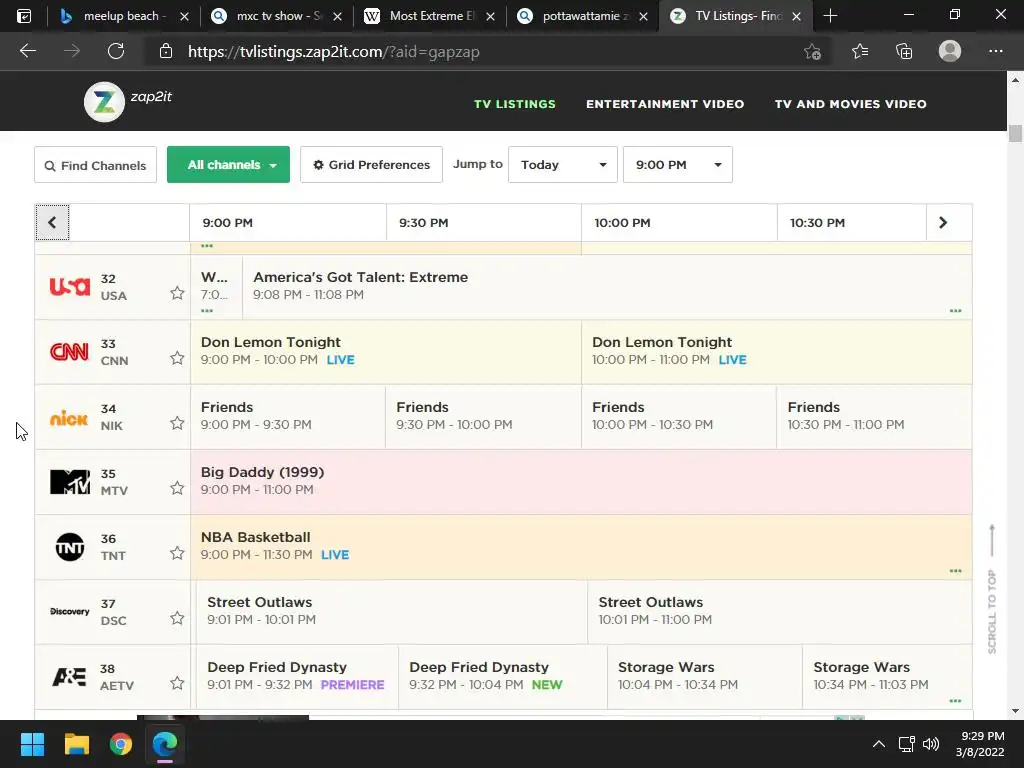This screenshot has width=1024, height=768.
Task: Click the address bar URL
Action: point(334,52)
